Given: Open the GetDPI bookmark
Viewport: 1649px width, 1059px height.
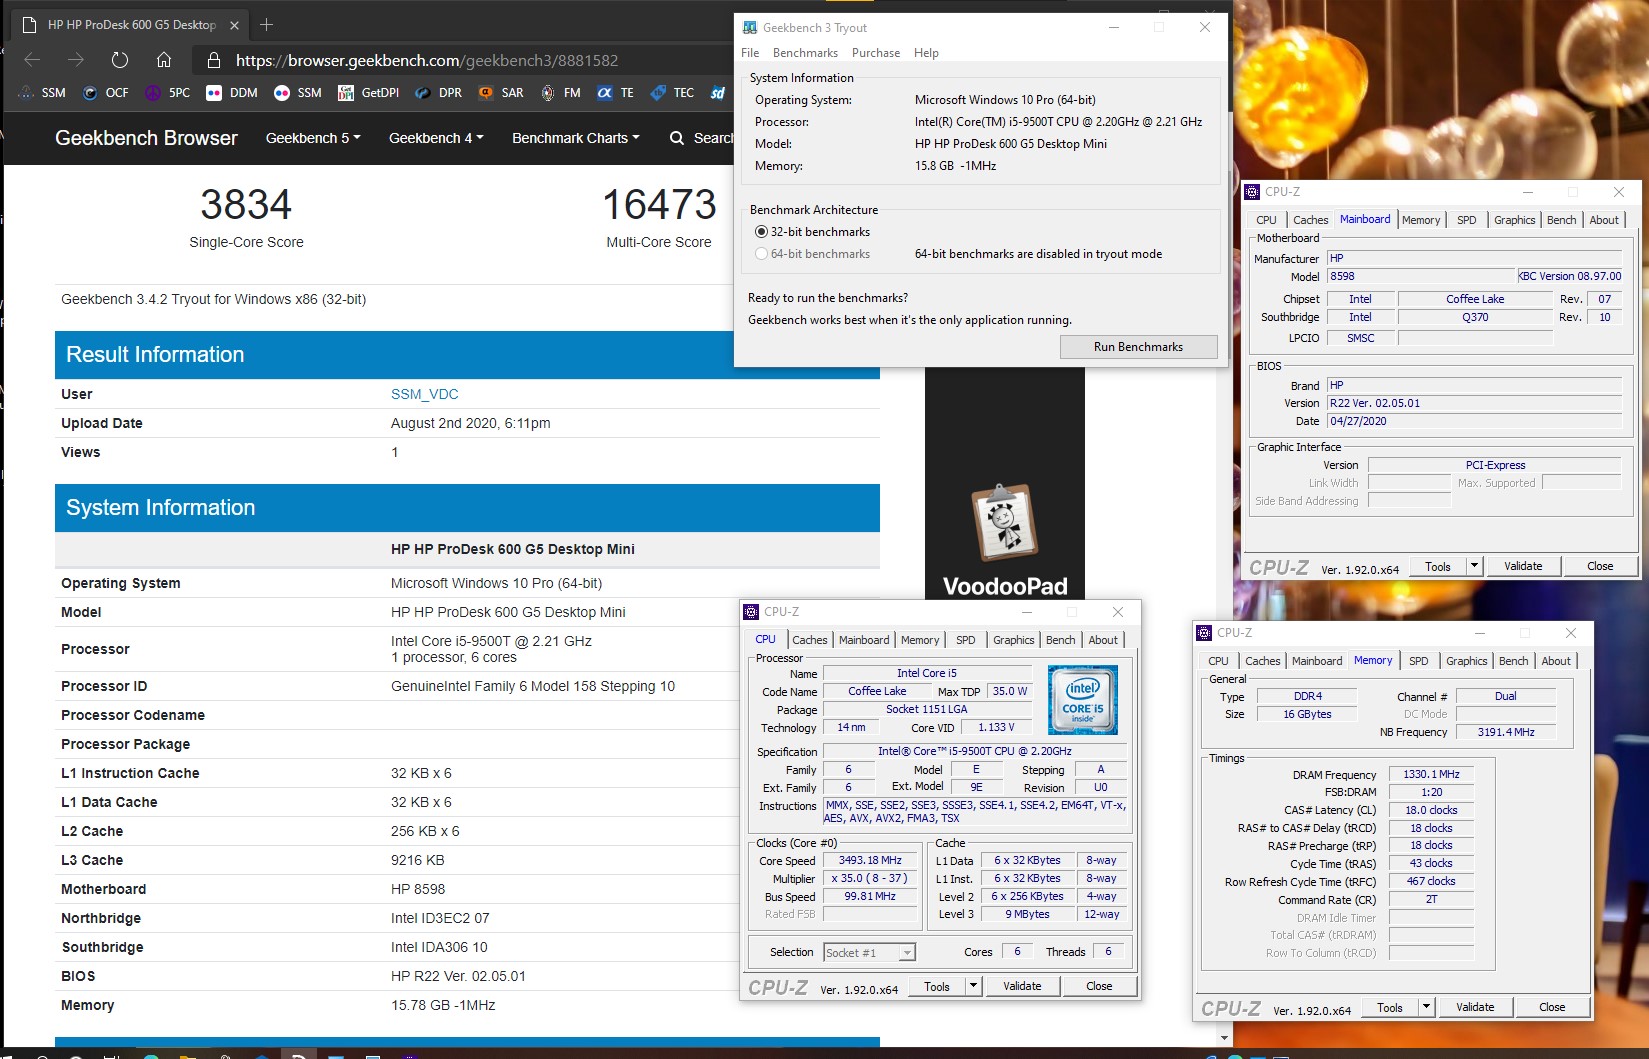Looking at the screenshot, I should [368, 92].
